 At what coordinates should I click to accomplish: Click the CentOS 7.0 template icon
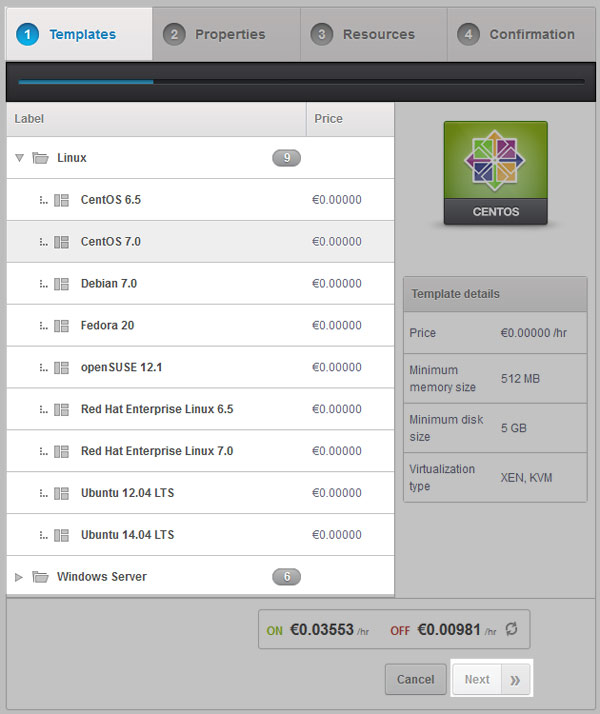61,242
